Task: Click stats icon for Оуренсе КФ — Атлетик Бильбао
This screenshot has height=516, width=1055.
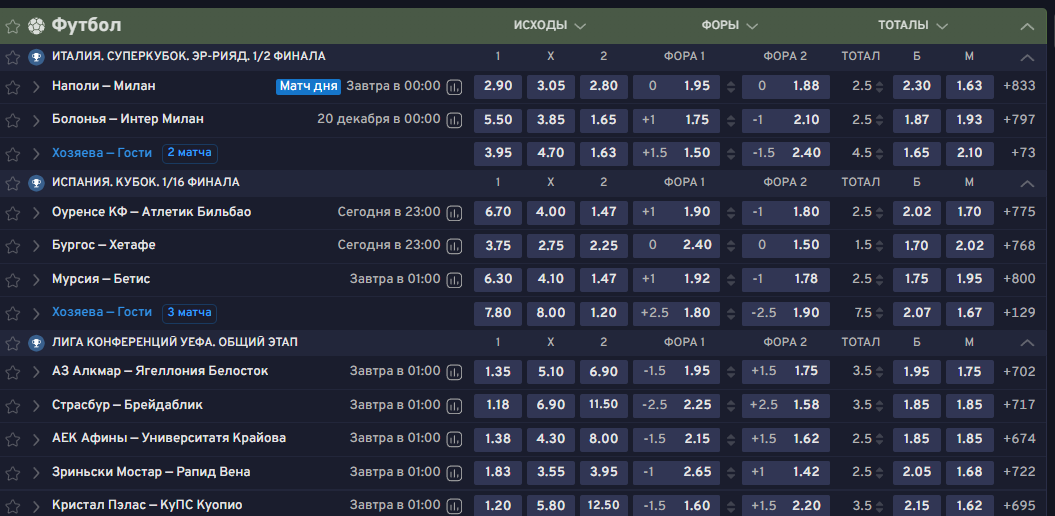Action: [x=455, y=213]
